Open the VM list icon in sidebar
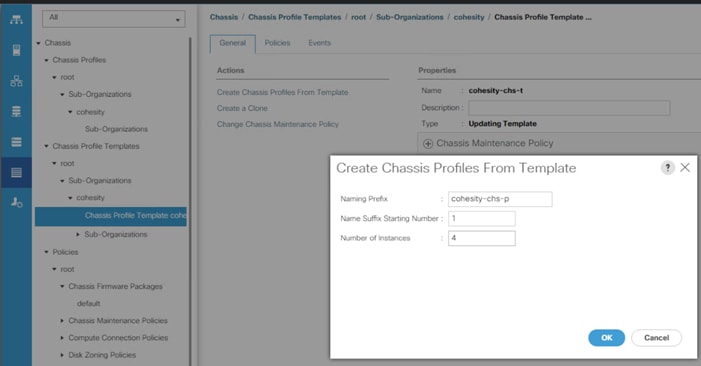 (x=17, y=142)
